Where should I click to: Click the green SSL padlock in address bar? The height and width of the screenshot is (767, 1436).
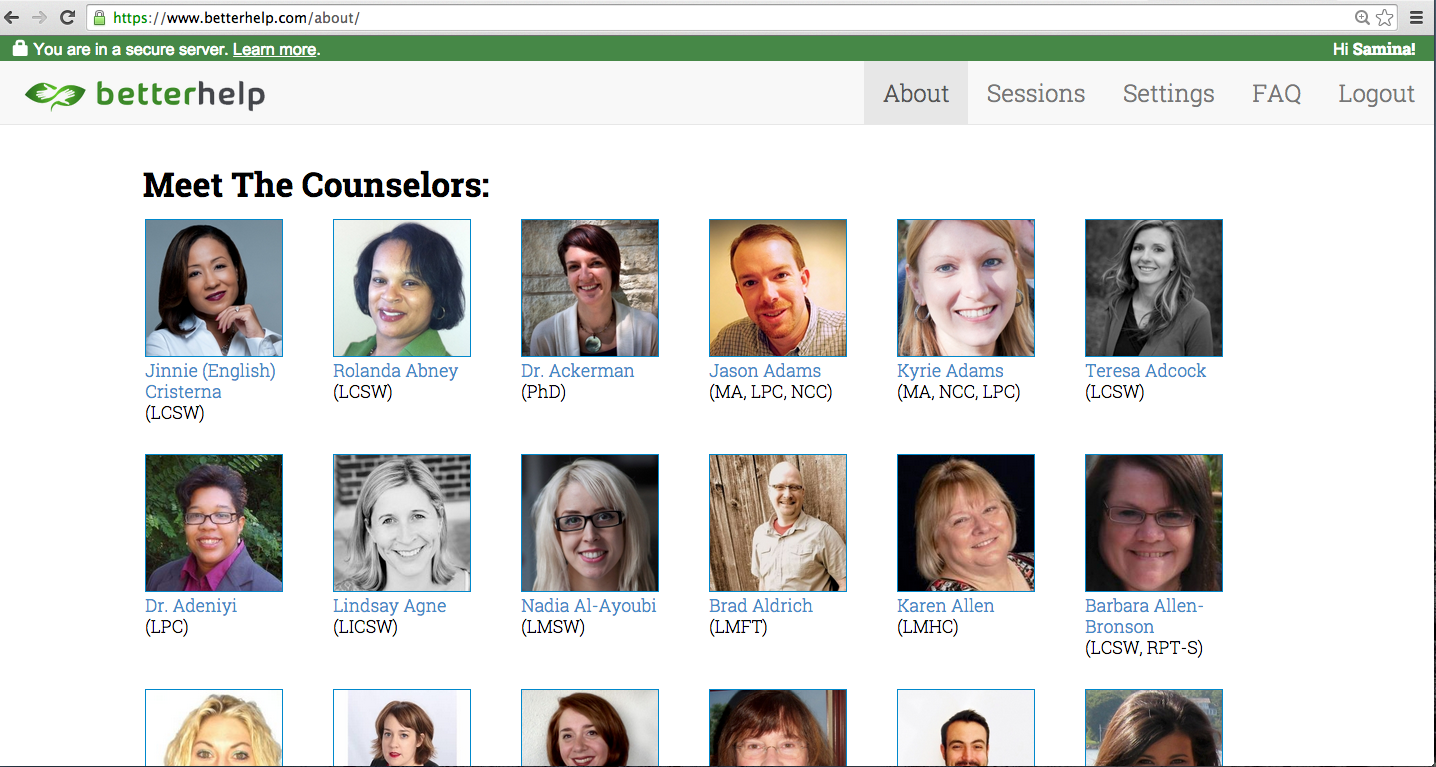coord(99,17)
